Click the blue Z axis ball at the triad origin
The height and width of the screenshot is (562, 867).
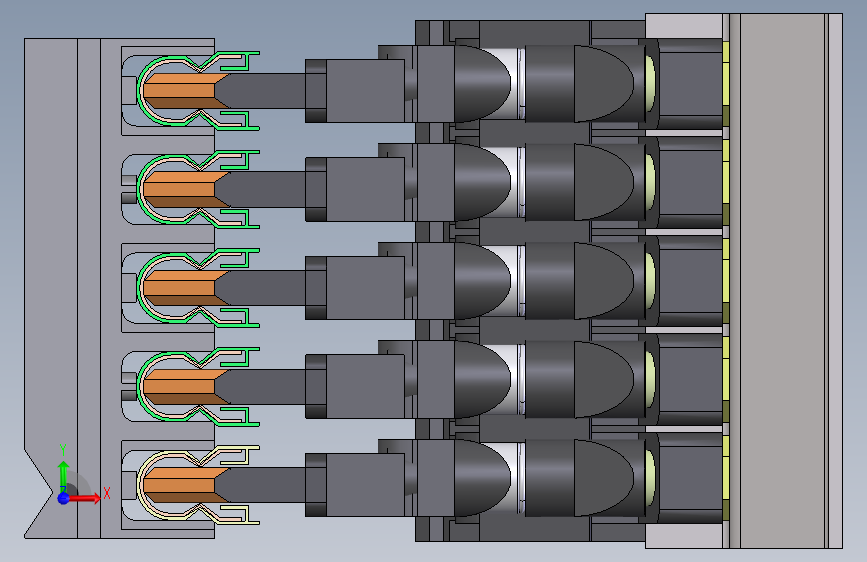64,498
